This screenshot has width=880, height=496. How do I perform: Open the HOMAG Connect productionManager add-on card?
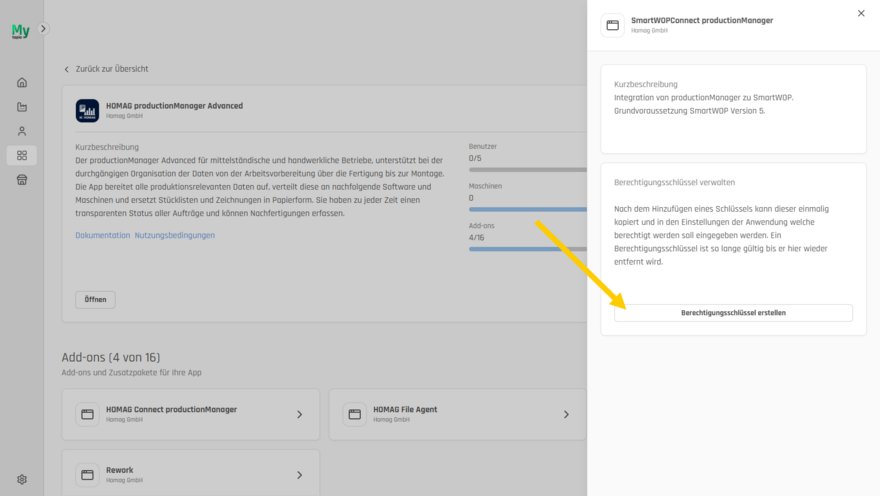(x=191, y=414)
